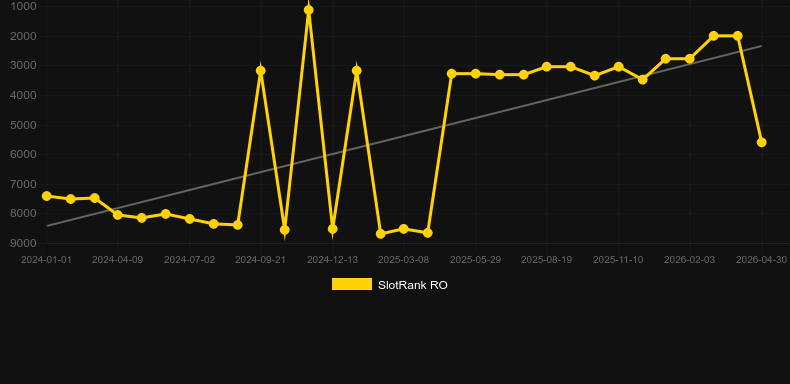Click the final data point at 2026-04-30

coord(762,143)
